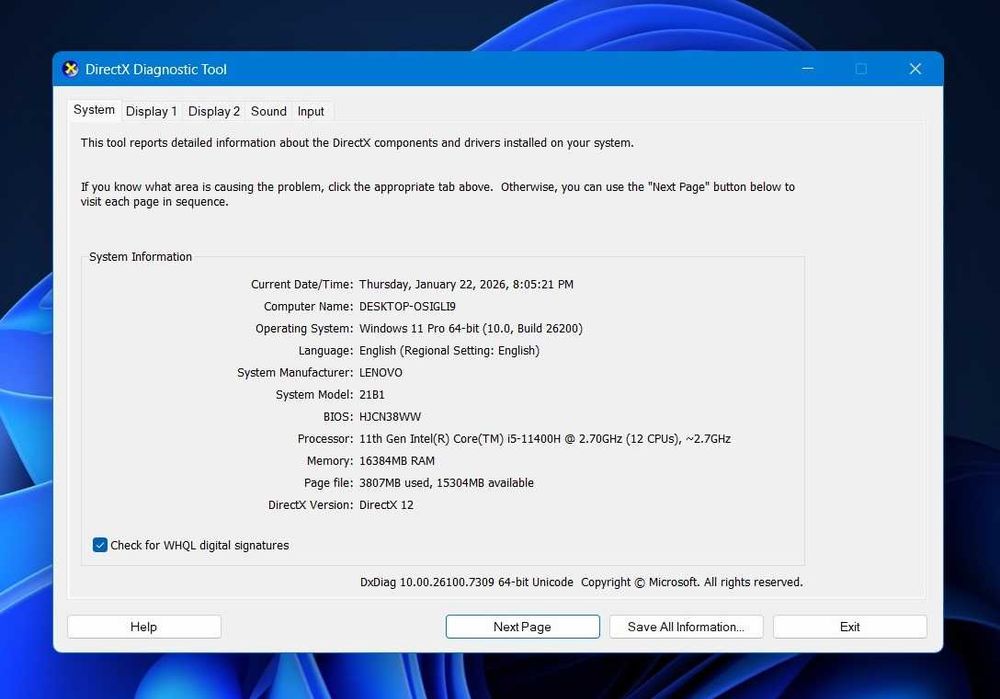Click the date 'Thursday, January 22, 2026, 8:05:21 PM'

466,284
